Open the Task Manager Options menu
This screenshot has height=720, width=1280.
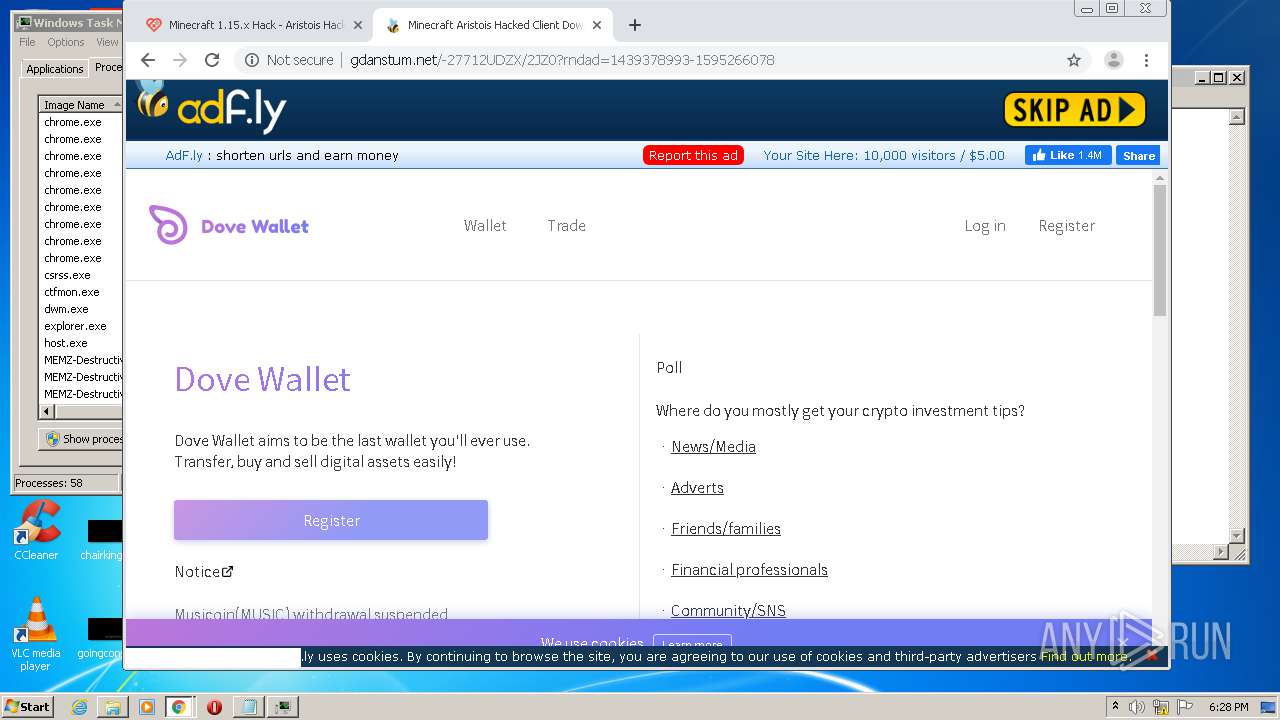tap(66, 42)
